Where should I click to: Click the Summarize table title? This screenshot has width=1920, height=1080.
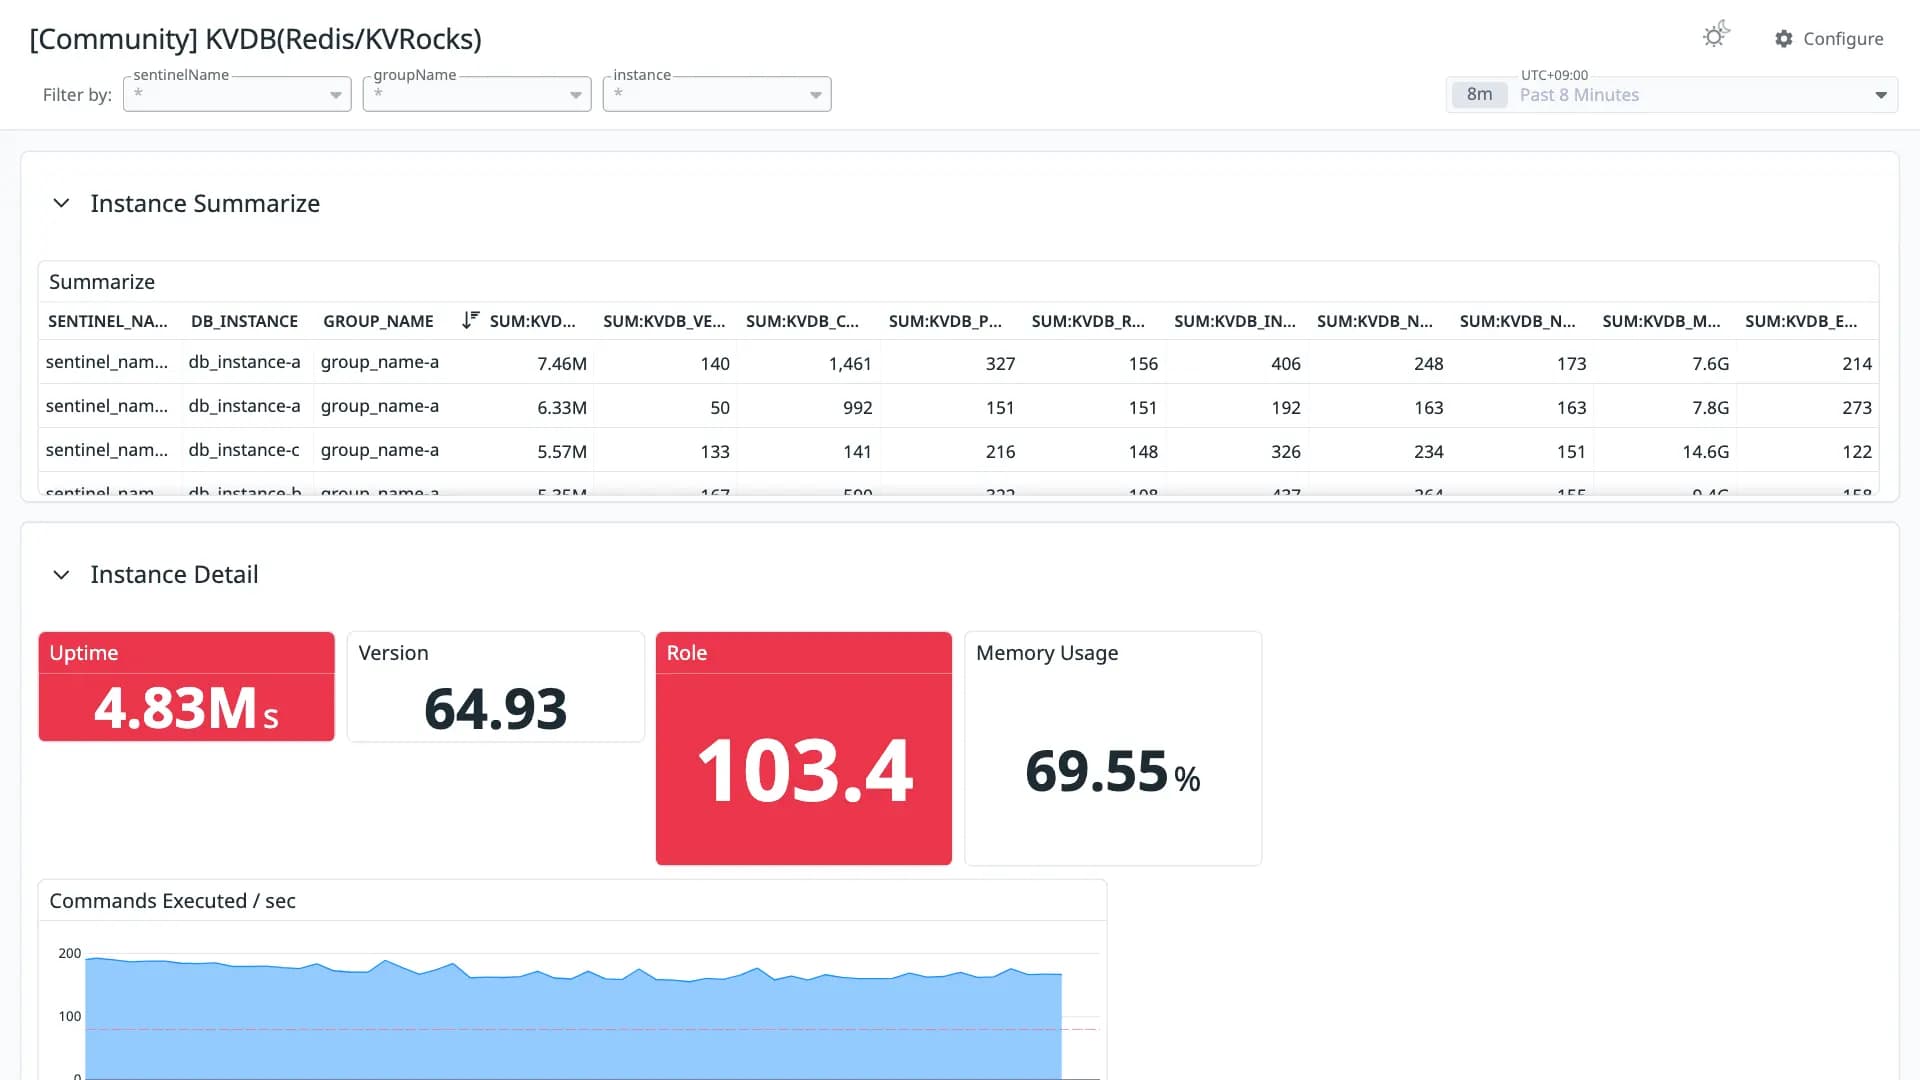(102, 282)
